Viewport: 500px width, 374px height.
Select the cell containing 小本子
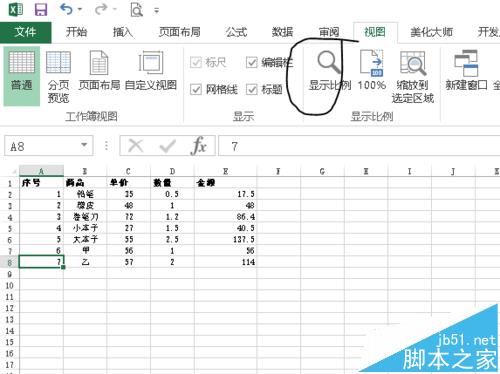pos(85,228)
